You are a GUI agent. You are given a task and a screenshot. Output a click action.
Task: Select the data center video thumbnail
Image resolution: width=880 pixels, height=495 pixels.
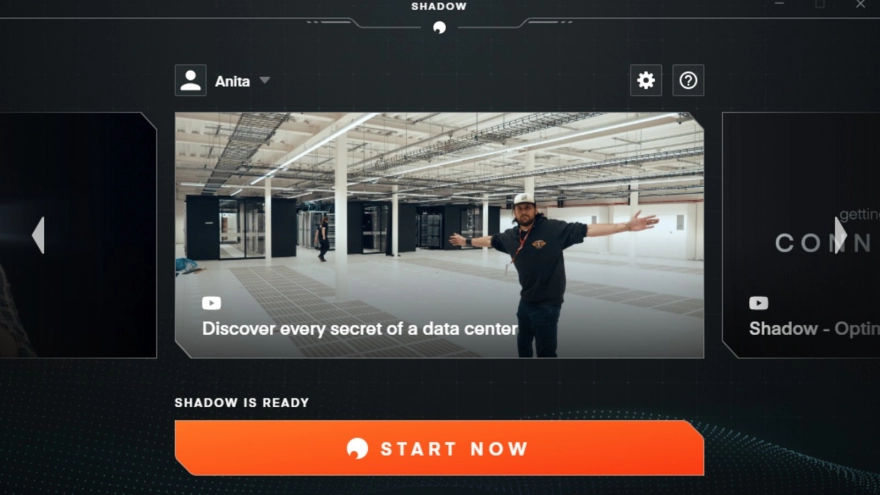pos(439,235)
